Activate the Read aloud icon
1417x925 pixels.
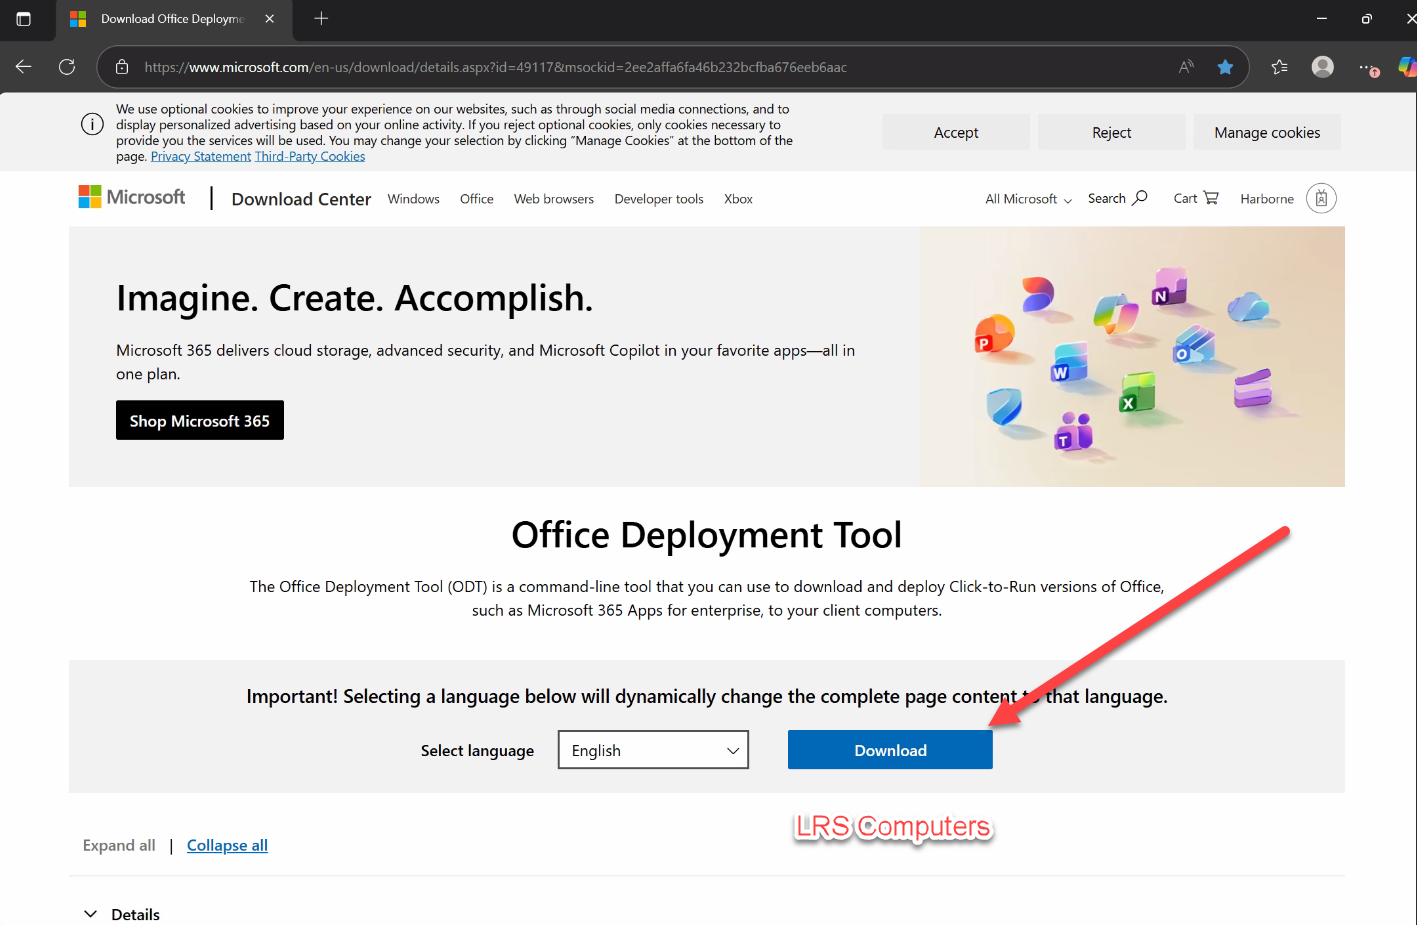[x=1186, y=67]
